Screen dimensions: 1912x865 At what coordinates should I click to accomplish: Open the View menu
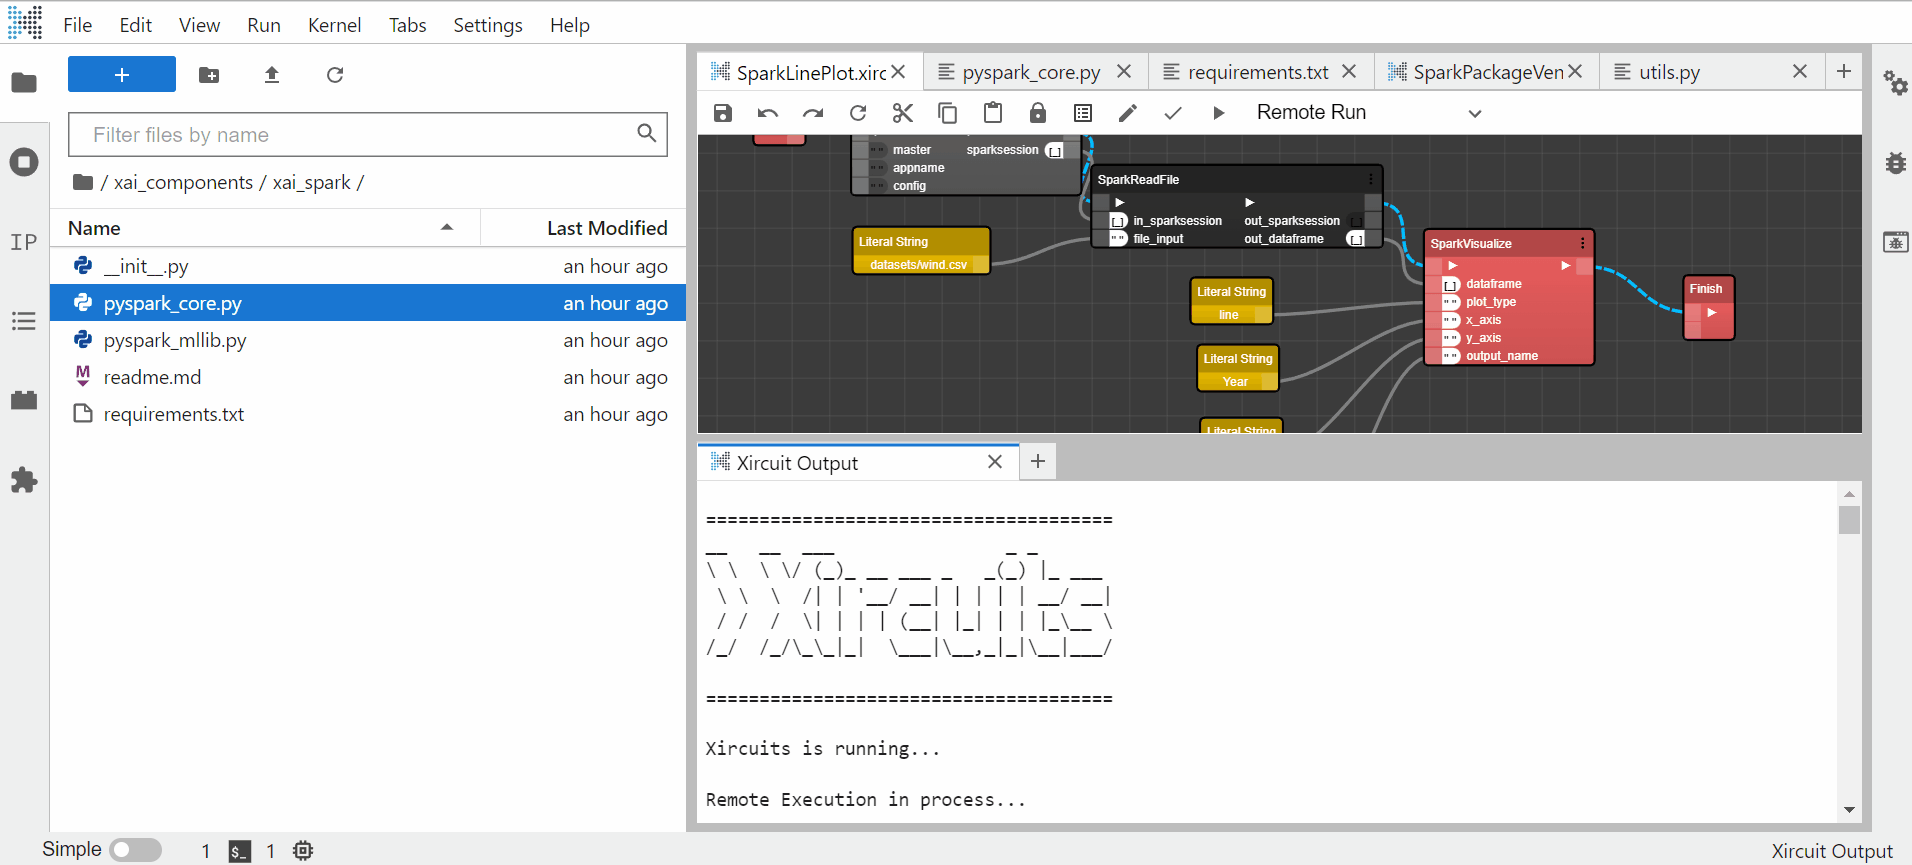coord(199,25)
